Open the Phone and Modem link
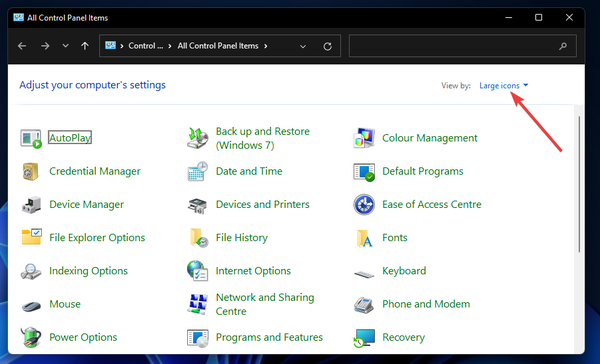Screen dimensions: 600x364 [426, 304]
